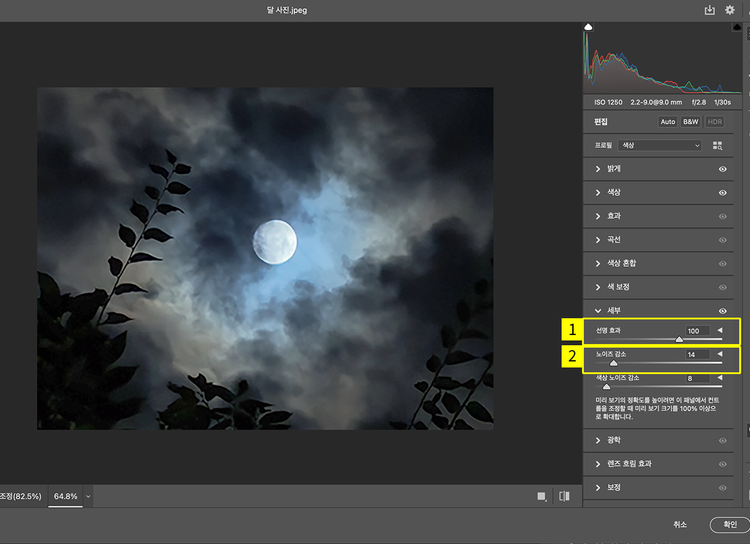Toggle visibility of the 밝게 panel

pos(722,169)
